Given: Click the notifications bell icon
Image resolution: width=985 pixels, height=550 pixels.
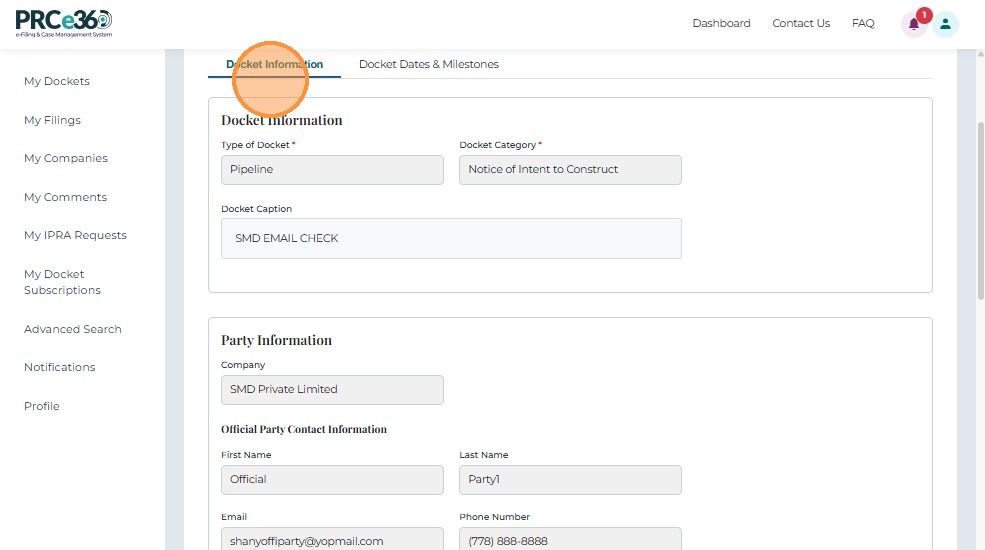Looking at the screenshot, I should 913,24.
